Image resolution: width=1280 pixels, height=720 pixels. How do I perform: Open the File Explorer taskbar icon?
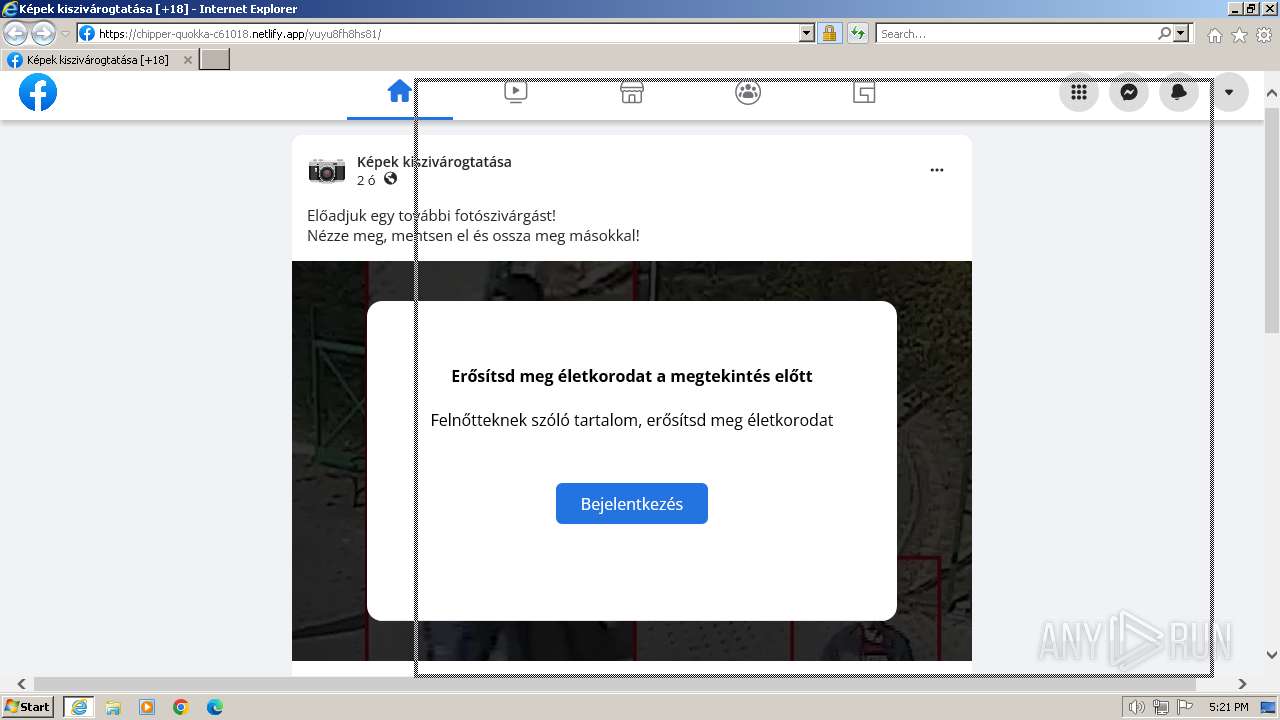(x=113, y=707)
